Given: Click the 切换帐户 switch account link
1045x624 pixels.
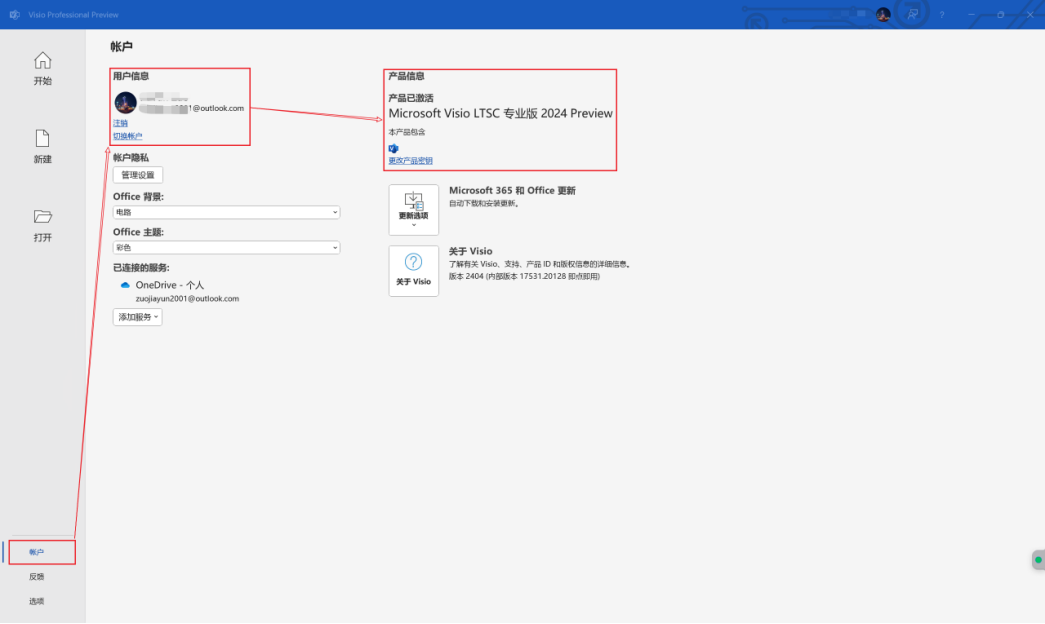Looking at the screenshot, I should click(x=127, y=136).
